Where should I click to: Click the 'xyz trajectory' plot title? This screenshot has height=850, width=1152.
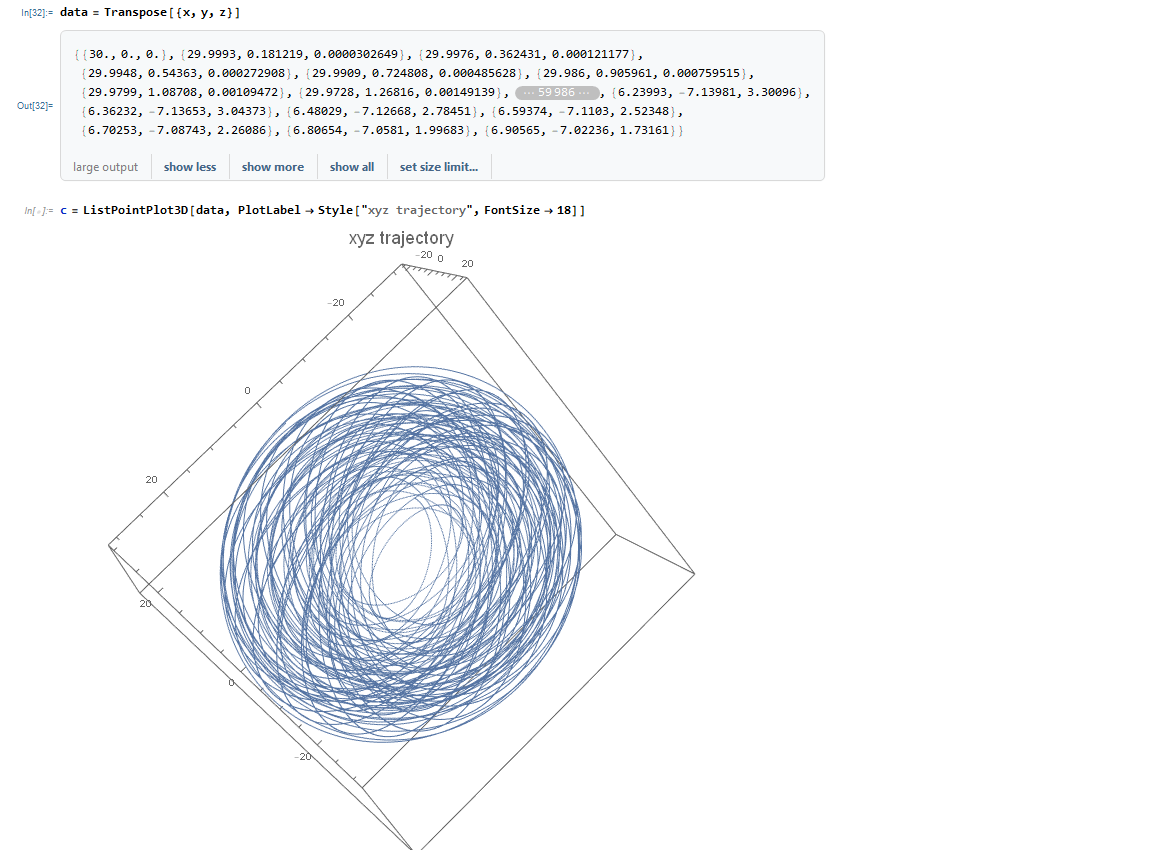pos(401,238)
